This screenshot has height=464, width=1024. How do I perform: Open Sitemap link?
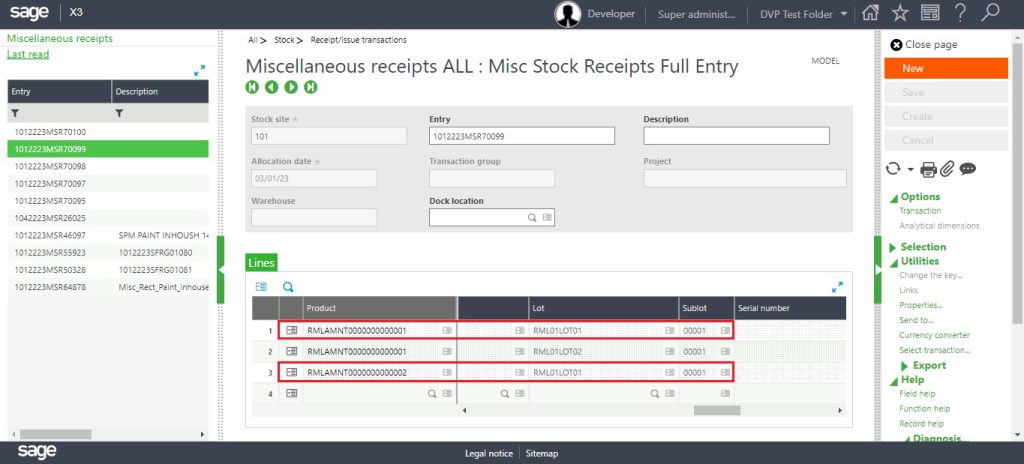coord(542,453)
